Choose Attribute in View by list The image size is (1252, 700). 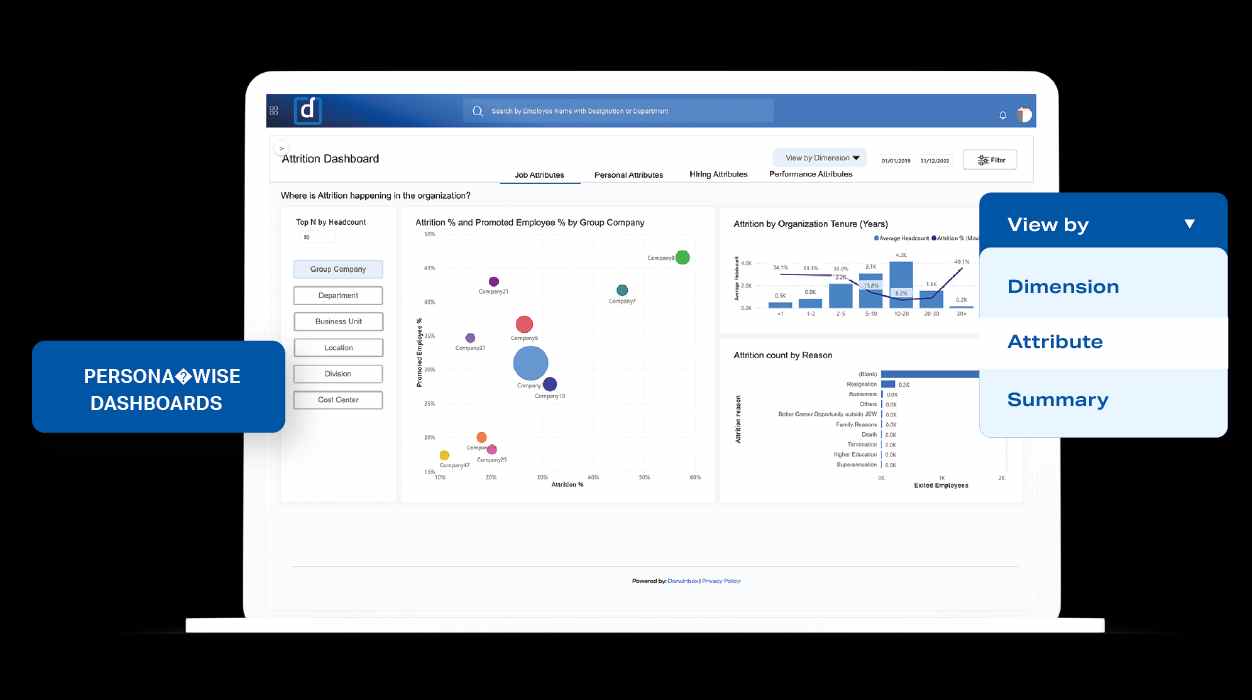coord(1055,342)
